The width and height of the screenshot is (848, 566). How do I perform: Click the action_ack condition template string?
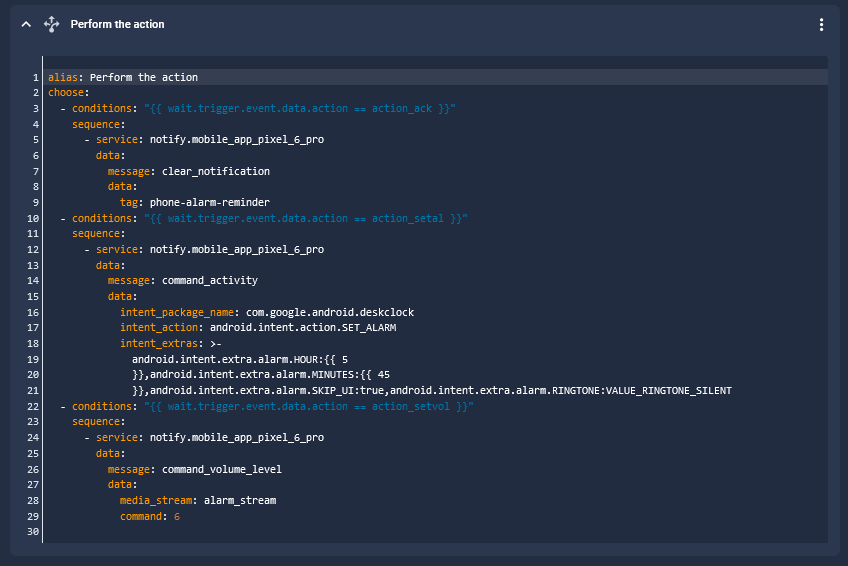point(300,108)
